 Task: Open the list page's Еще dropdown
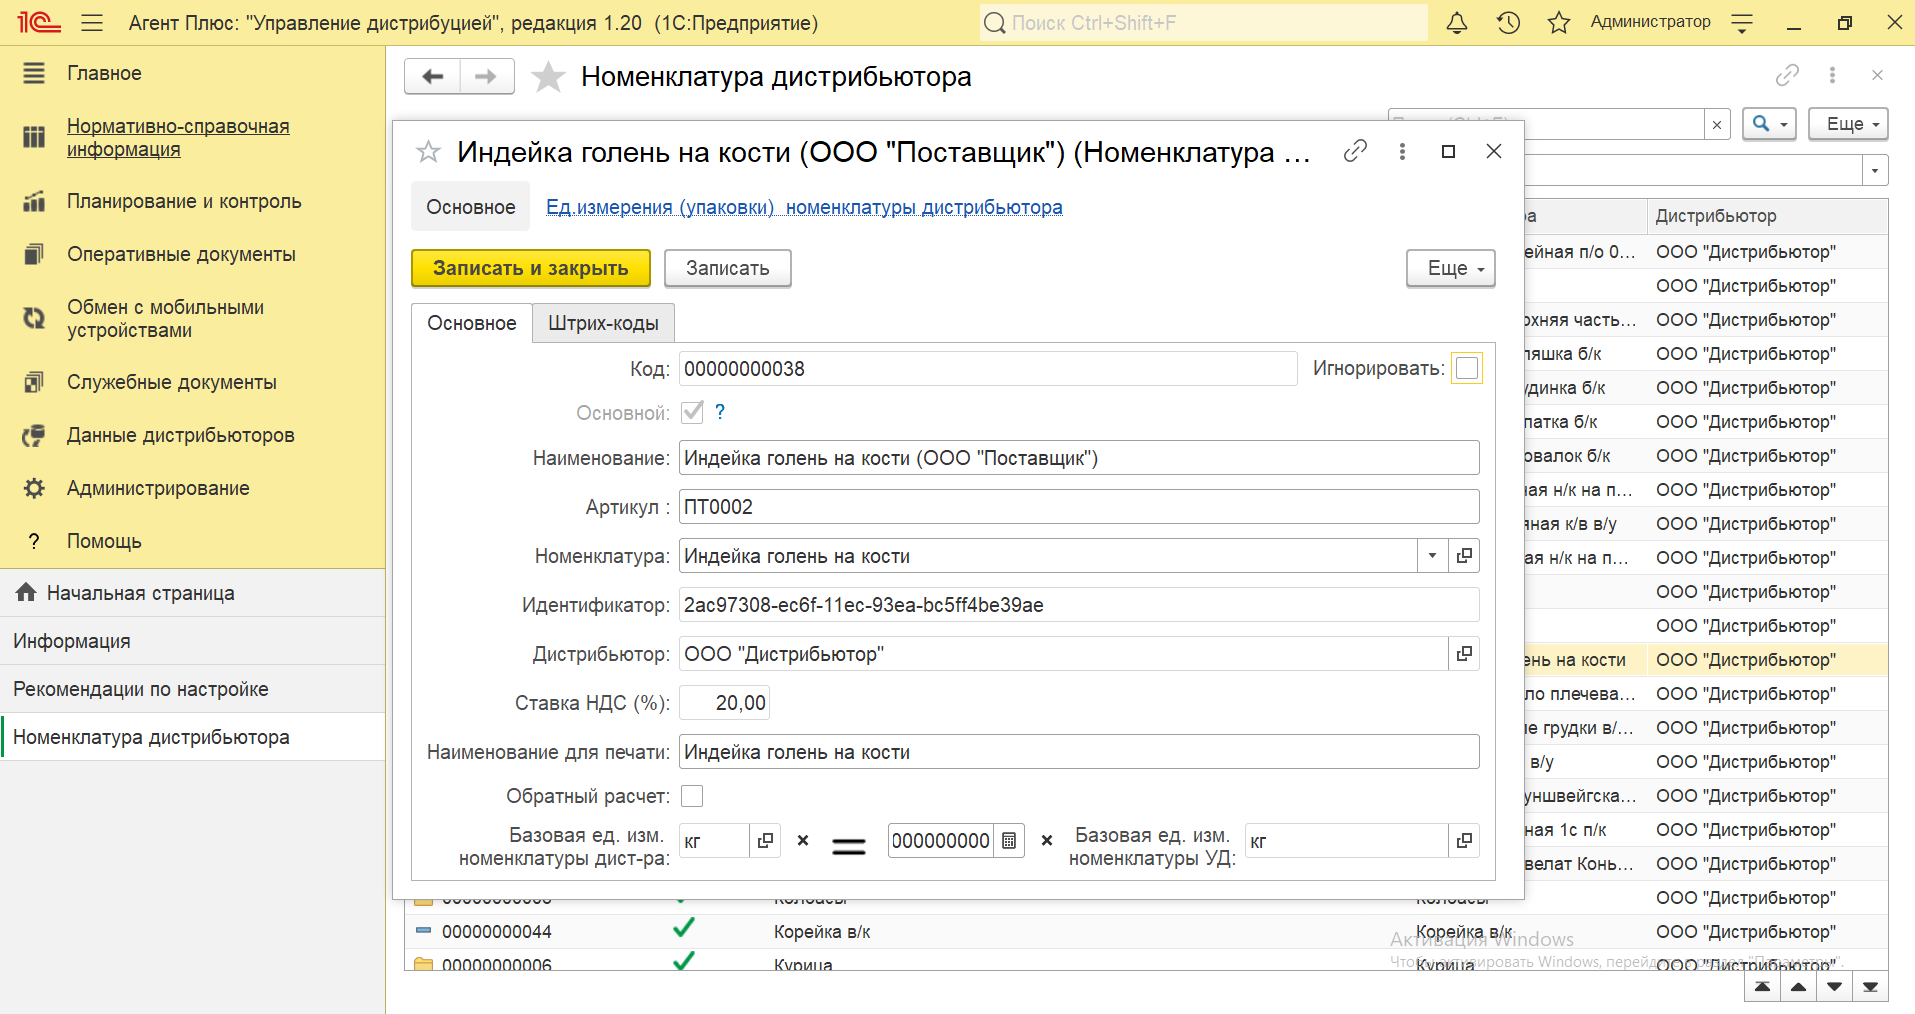1848,124
